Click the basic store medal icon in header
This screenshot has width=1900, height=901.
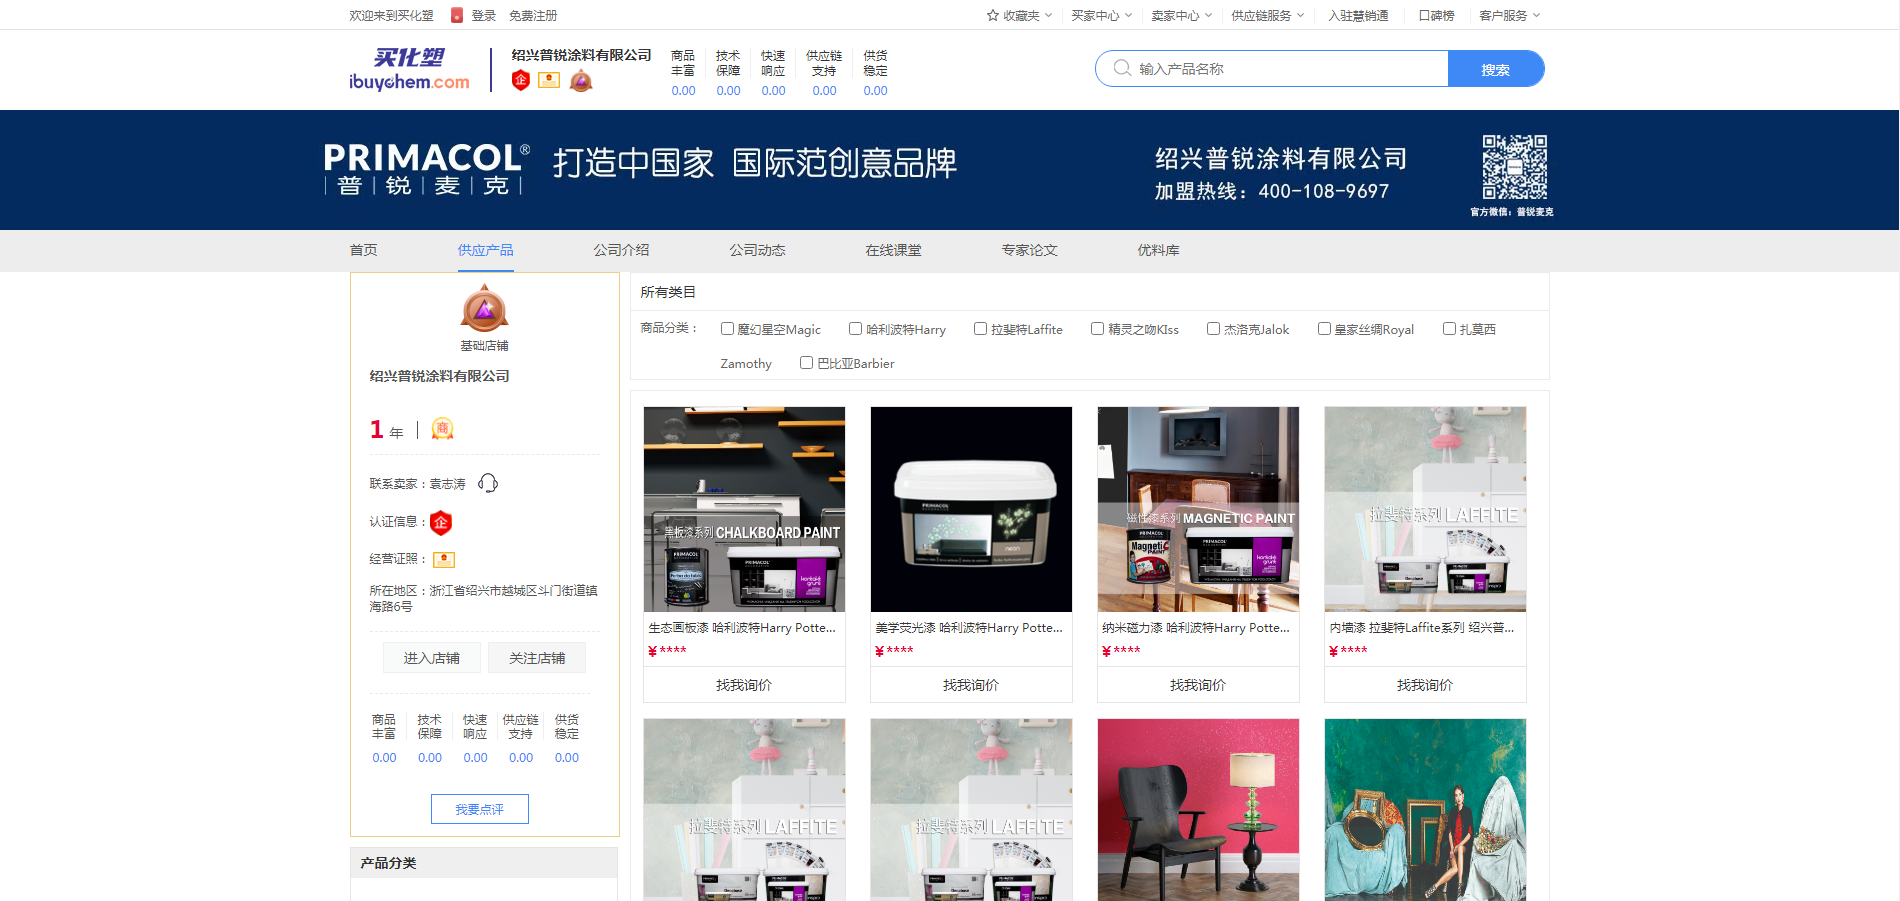[581, 80]
